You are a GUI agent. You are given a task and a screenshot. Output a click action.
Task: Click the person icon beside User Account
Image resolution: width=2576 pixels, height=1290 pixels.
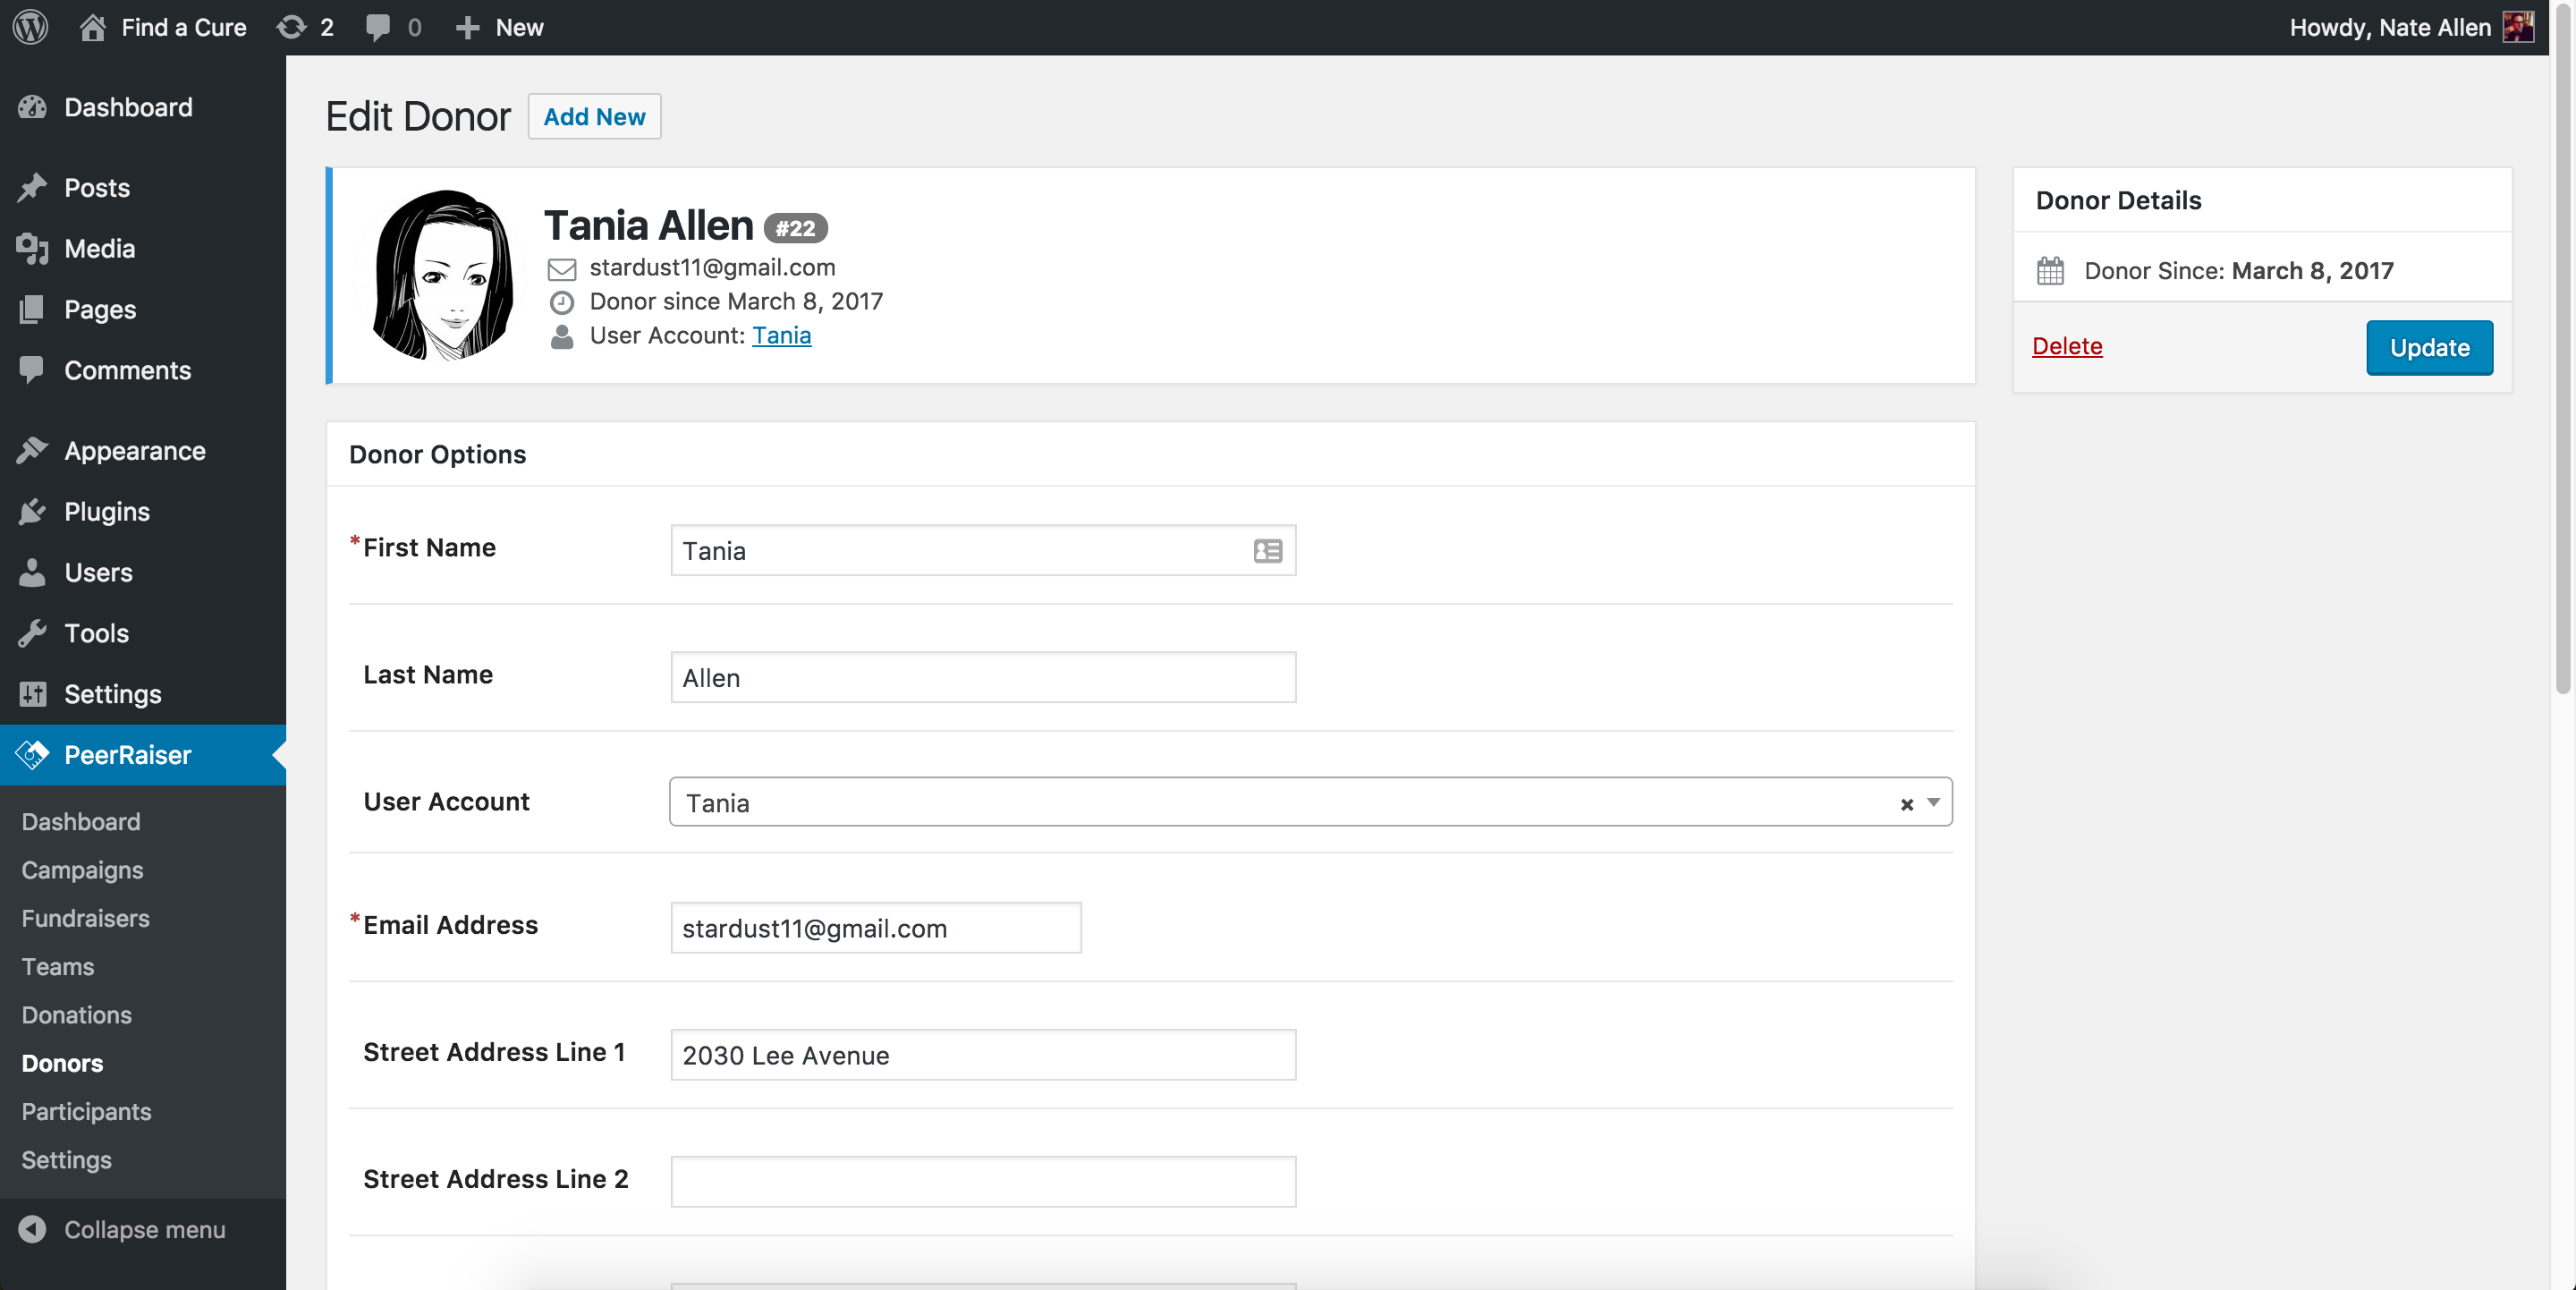[x=562, y=336]
